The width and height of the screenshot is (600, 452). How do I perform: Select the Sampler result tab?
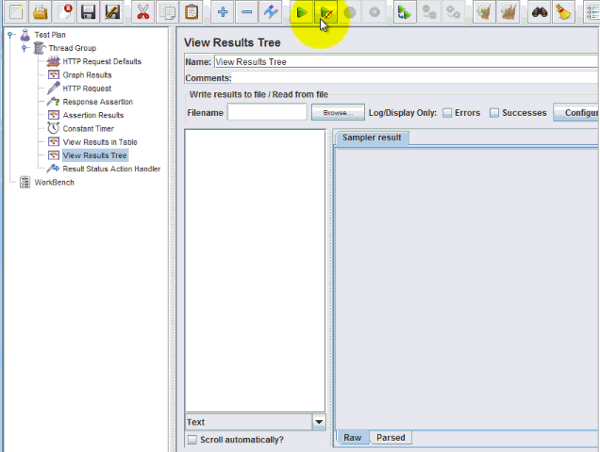[x=371, y=138]
